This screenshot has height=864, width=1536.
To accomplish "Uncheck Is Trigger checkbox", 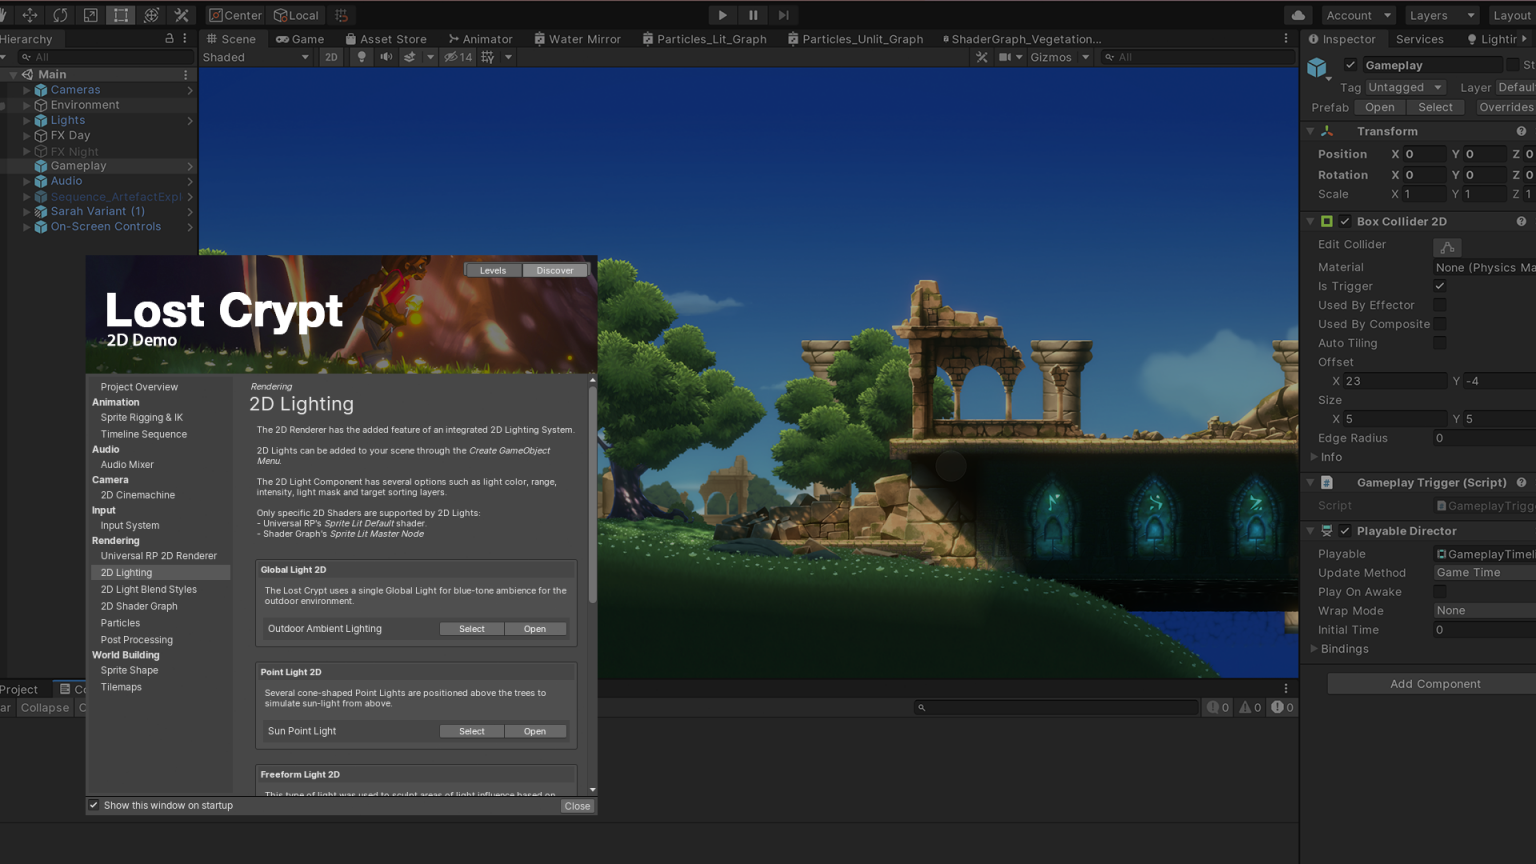I will [1440, 286].
